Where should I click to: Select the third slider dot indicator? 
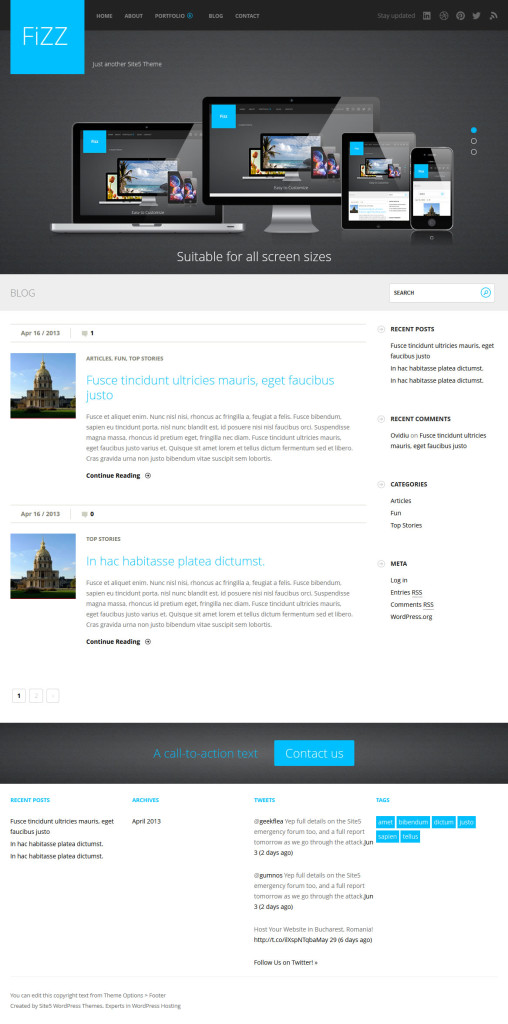pyautogui.click(x=473, y=152)
